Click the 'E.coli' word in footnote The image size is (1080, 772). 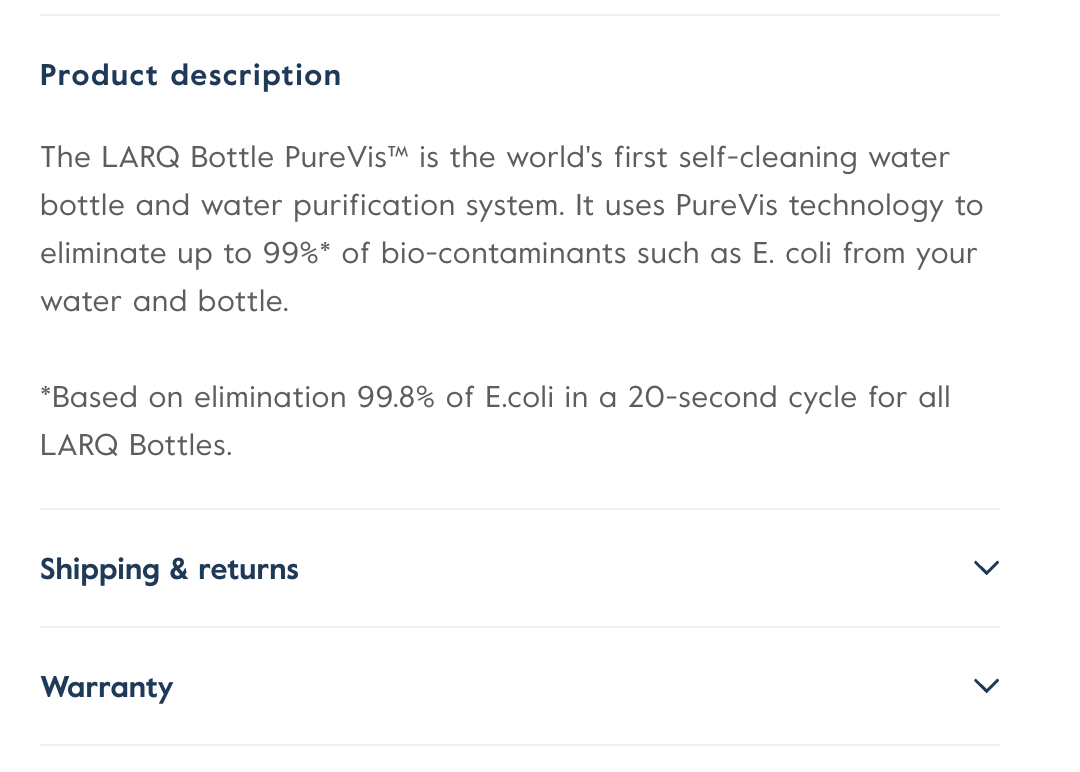(519, 397)
